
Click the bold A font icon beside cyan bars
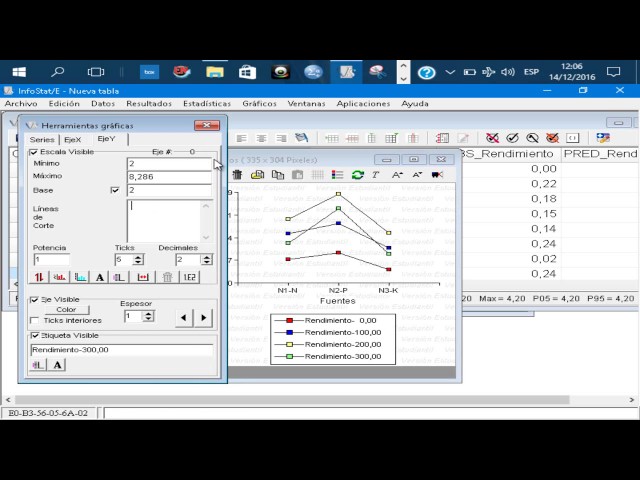(x=100, y=277)
